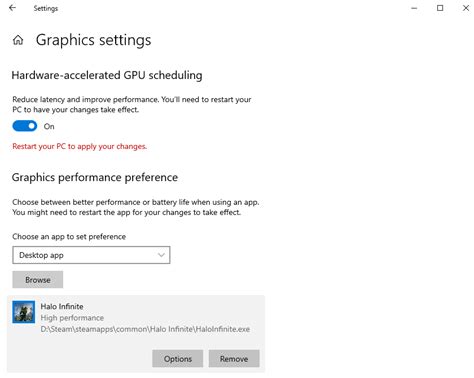This screenshot has width=474, height=378.
Task: Go back using the back arrow
Action: [12, 8]
